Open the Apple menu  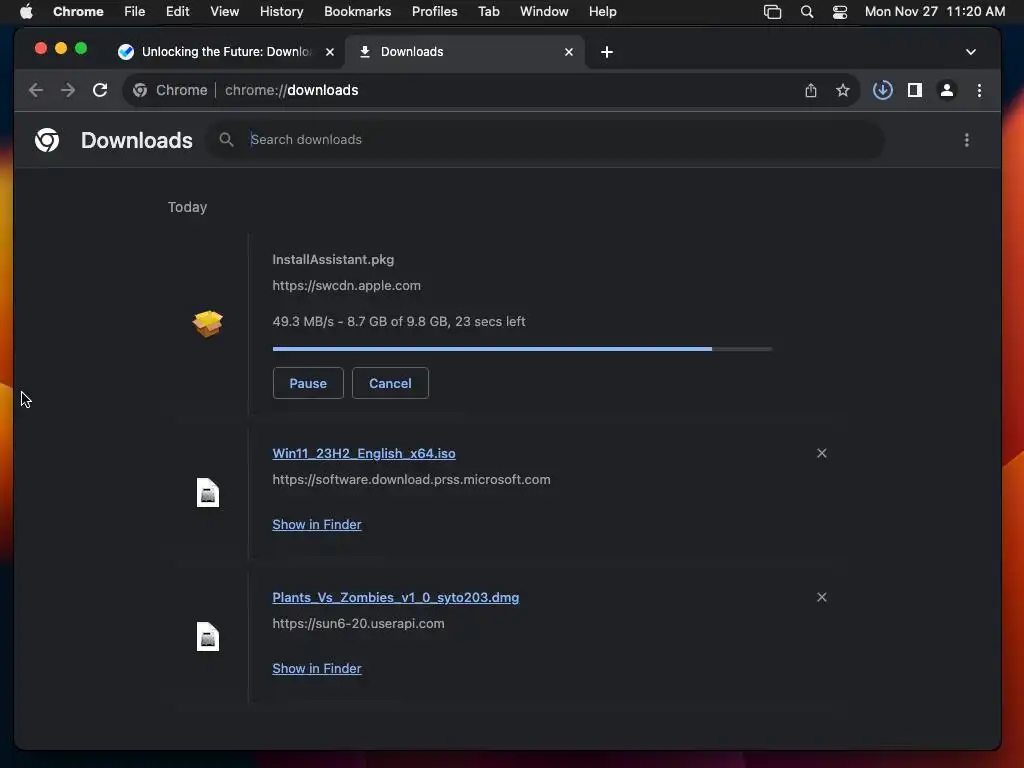26,12
